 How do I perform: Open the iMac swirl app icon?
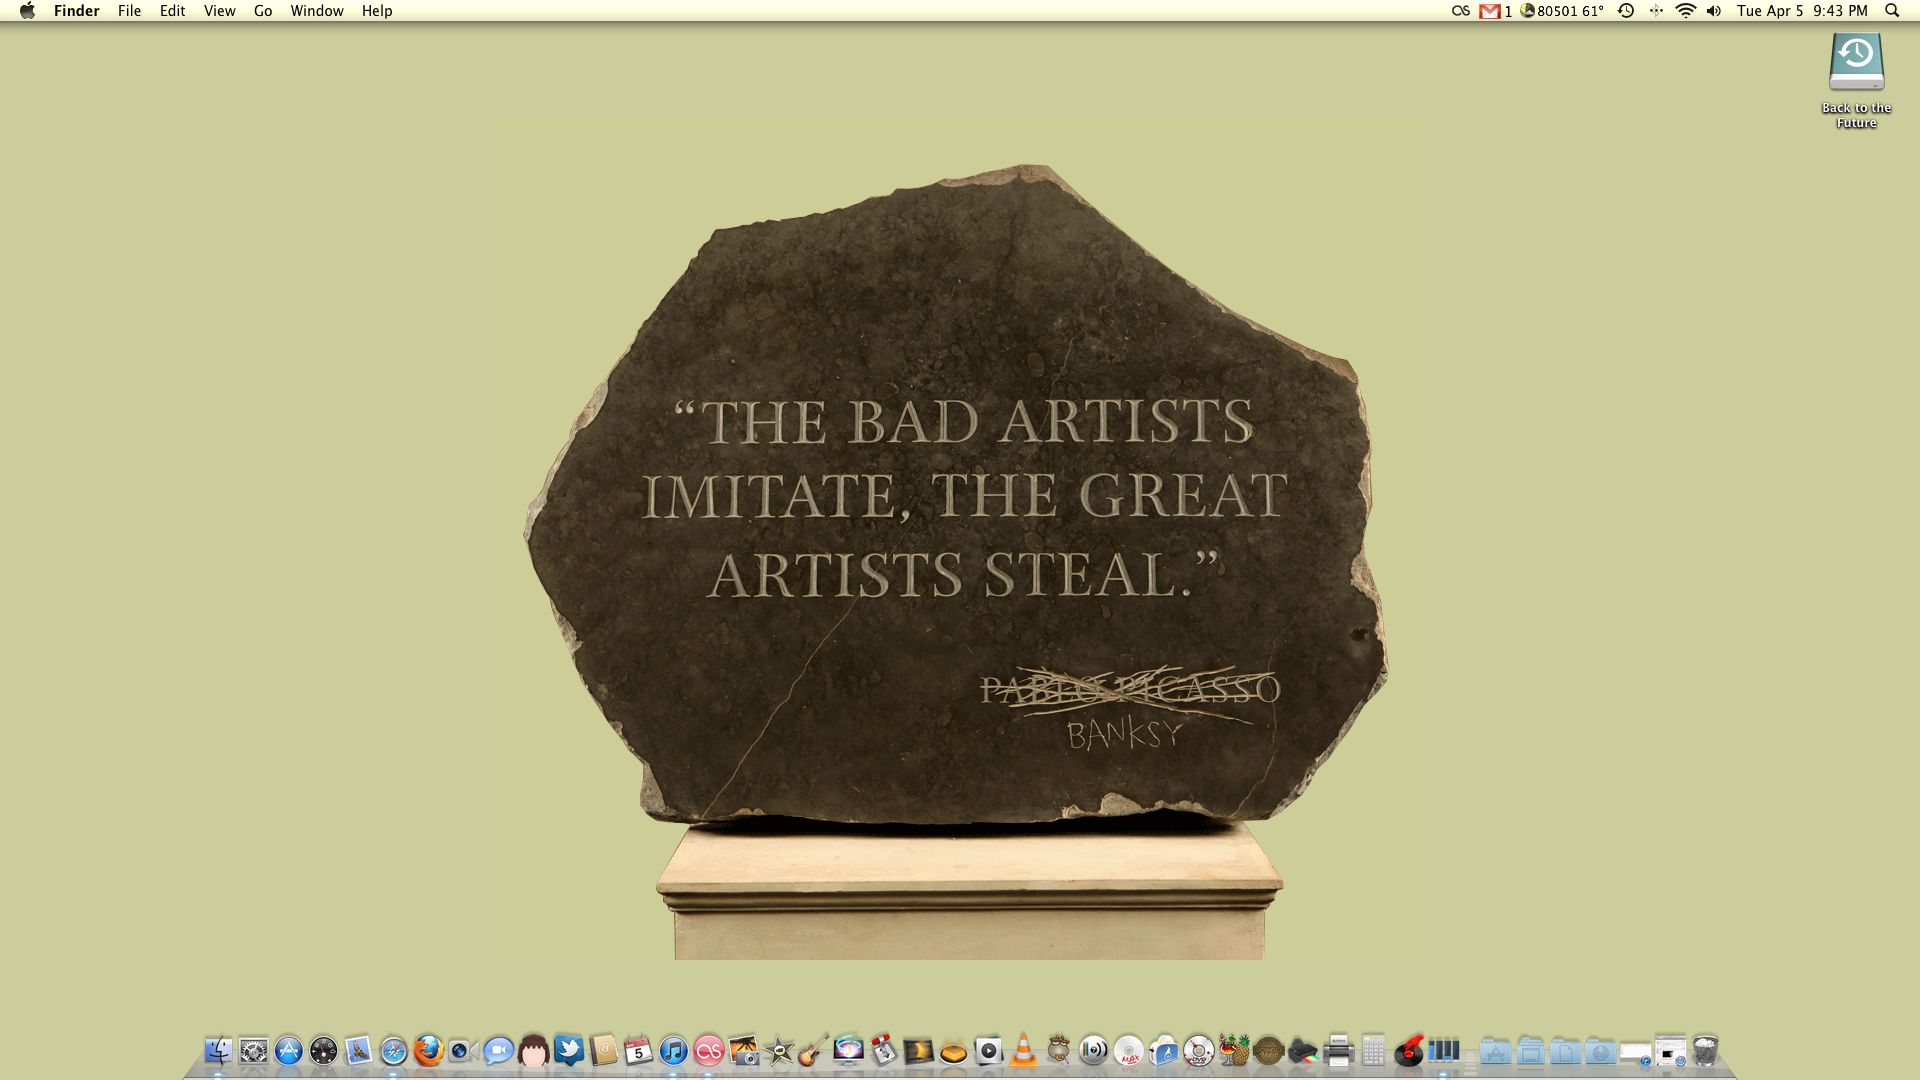pyautogui.click(x=848, y=1051)
